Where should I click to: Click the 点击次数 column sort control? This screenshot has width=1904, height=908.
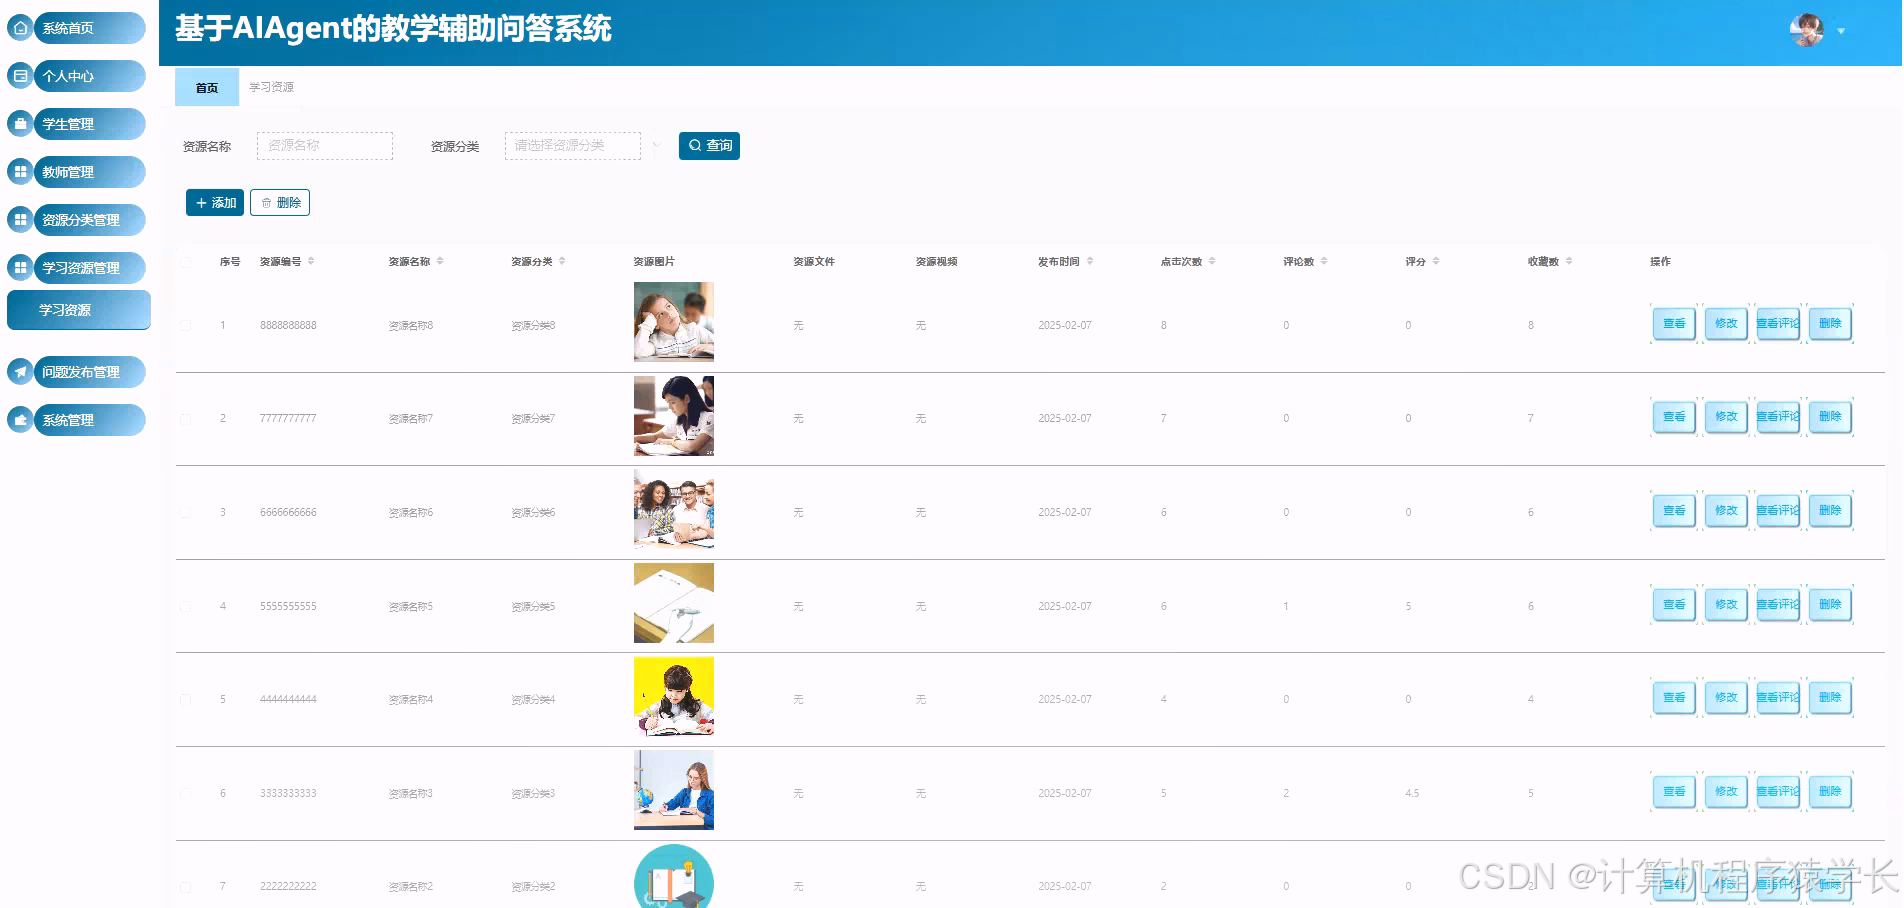[1213, 261]
